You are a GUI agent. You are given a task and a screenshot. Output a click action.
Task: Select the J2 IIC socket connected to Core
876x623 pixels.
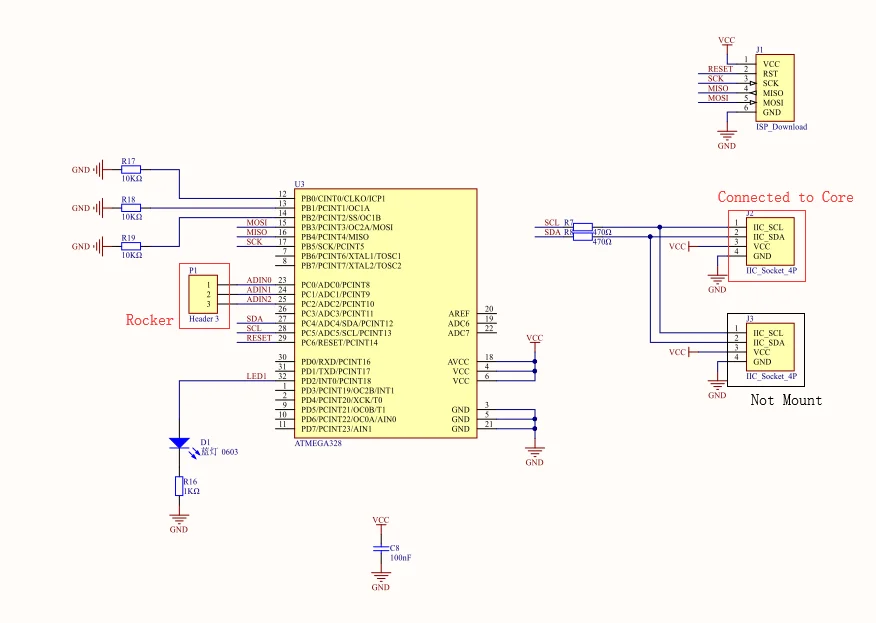point(770,241)
